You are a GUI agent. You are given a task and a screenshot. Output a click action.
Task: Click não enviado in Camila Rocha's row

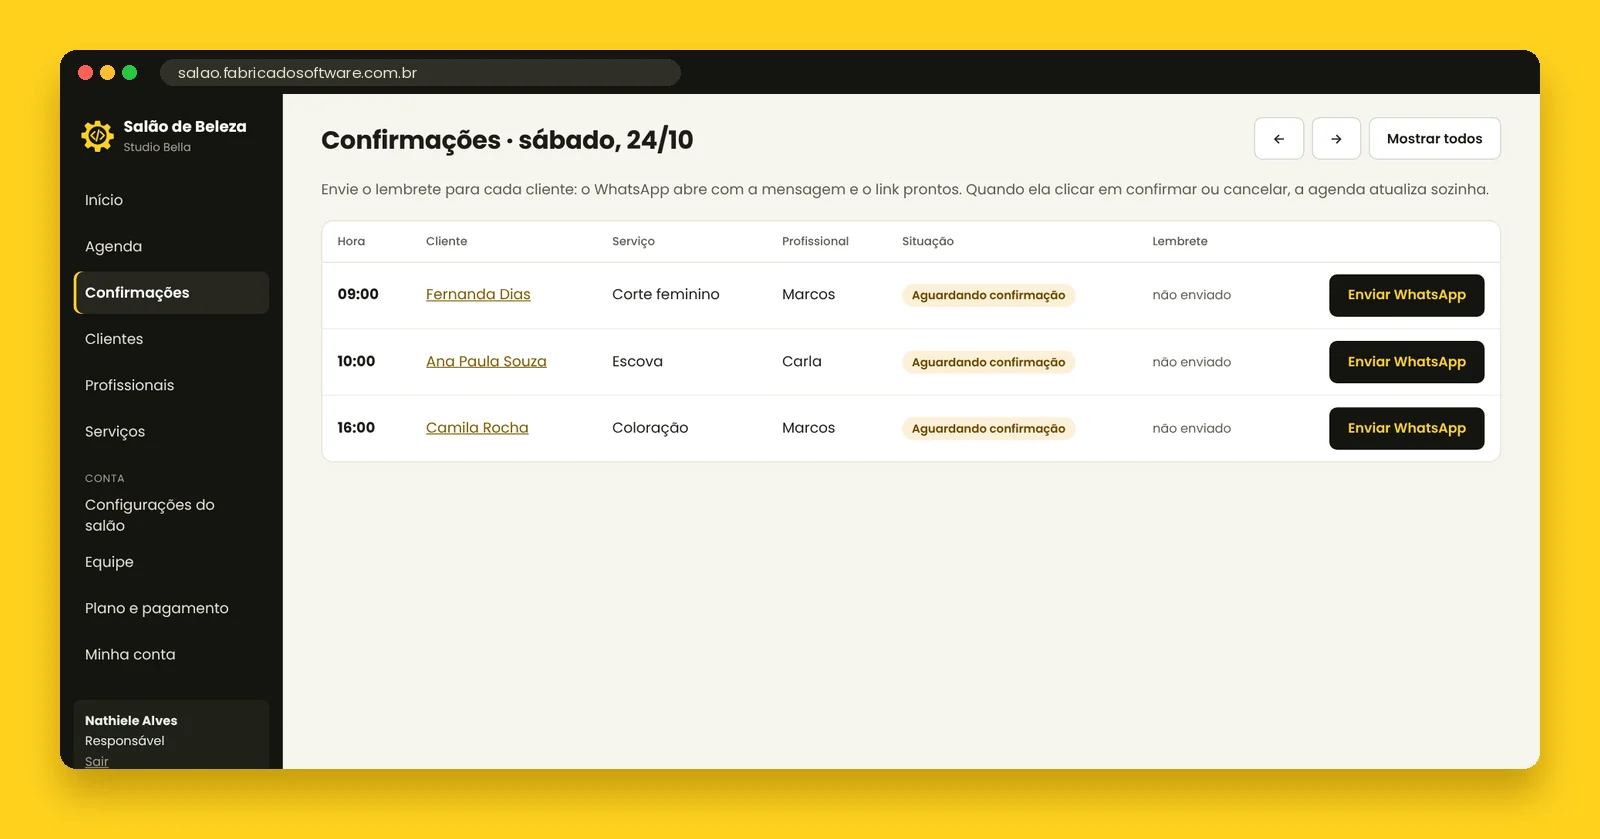pos(1192,428)
